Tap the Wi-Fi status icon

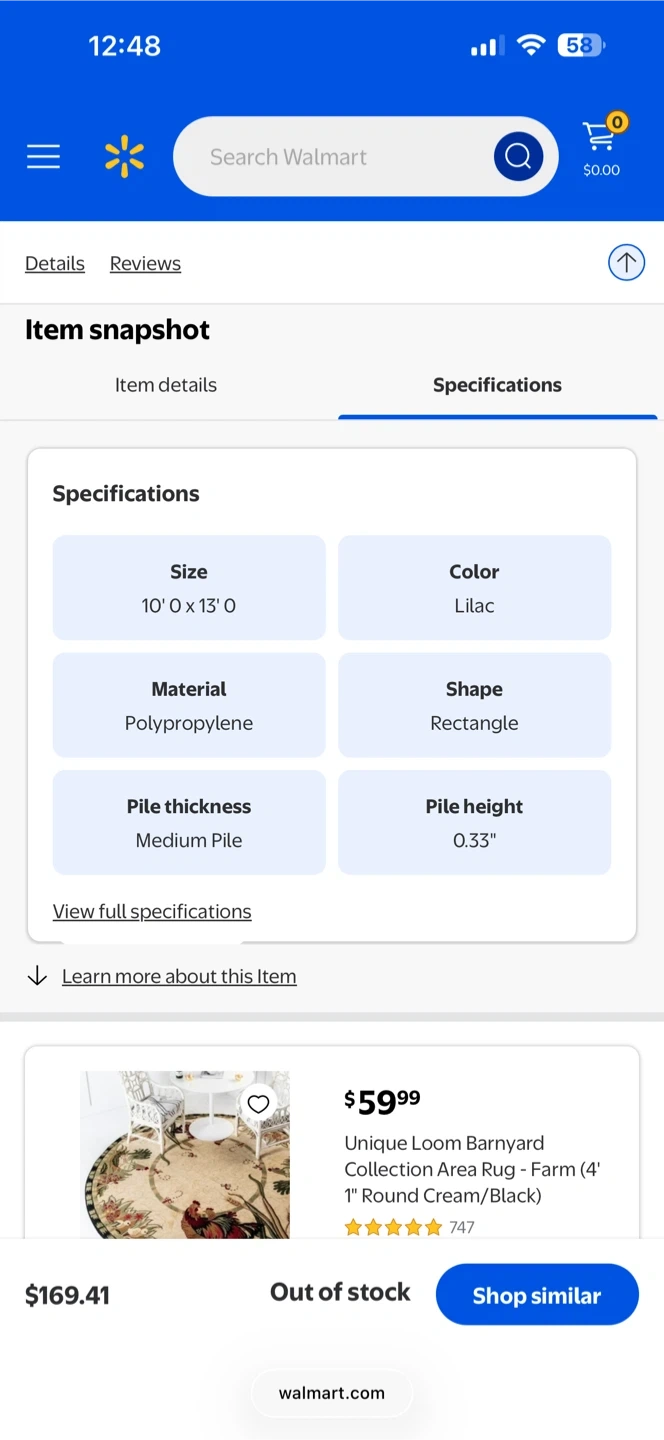531,46
